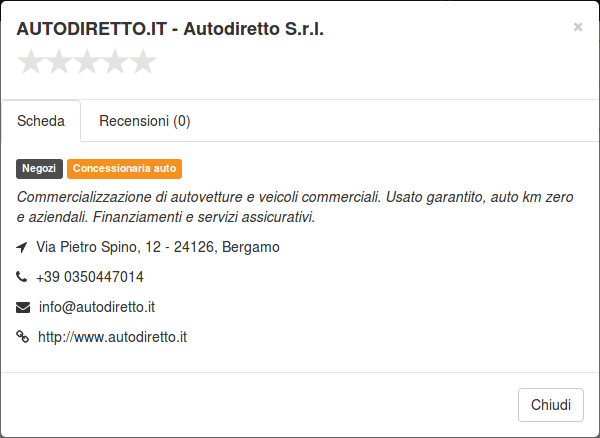Click the envelope email icon
The height and width of the screenshot is (438, 600).
[x=23, y=307]
